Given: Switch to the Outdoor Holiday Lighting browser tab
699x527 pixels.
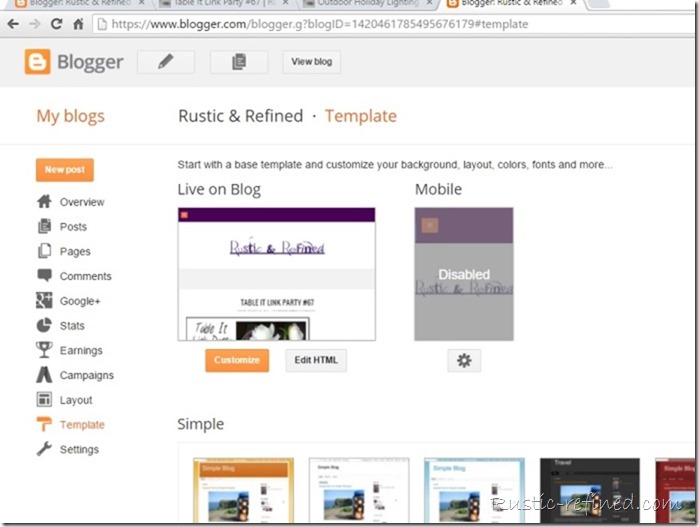Looking at the screenshot, I should tap(368, 3).
